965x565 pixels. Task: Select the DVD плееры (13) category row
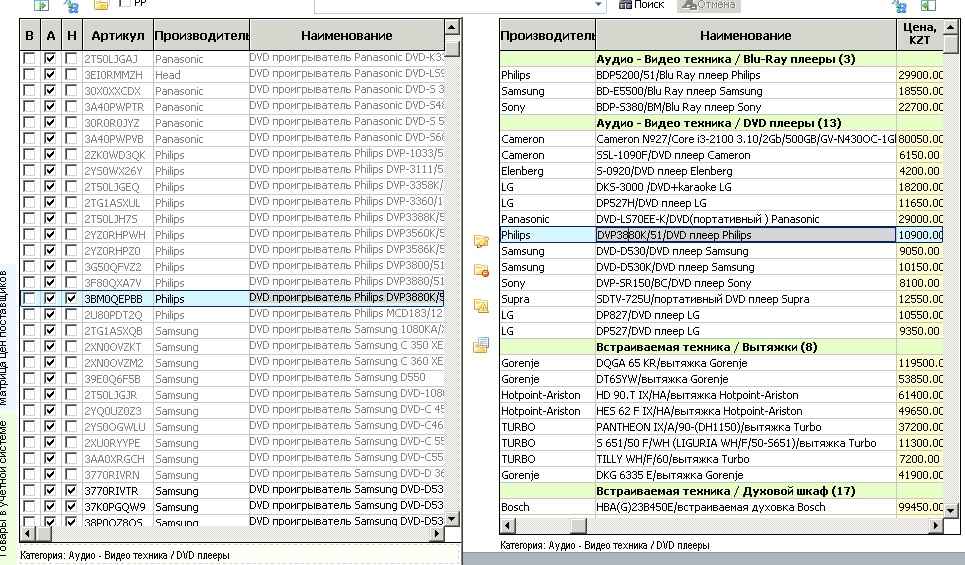721,123
